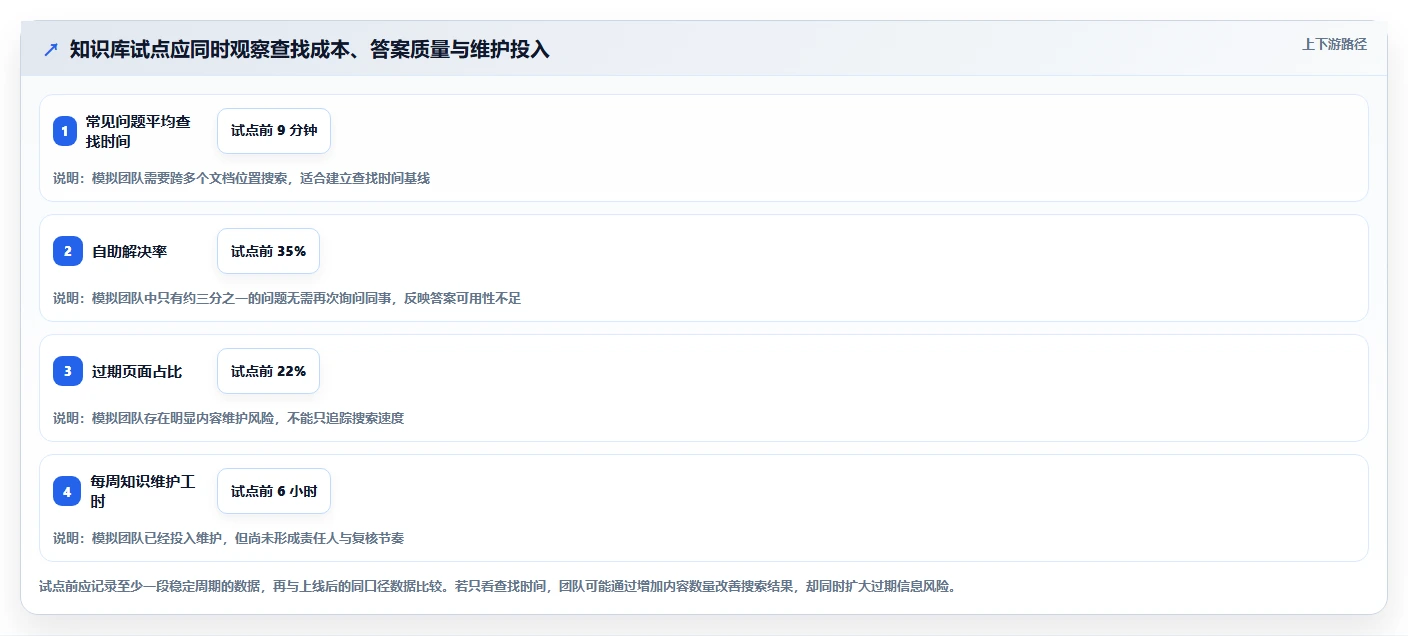1408x636 pixels.
Task: Click the note about 明显内容维护风险
Action: coord(229,418)
